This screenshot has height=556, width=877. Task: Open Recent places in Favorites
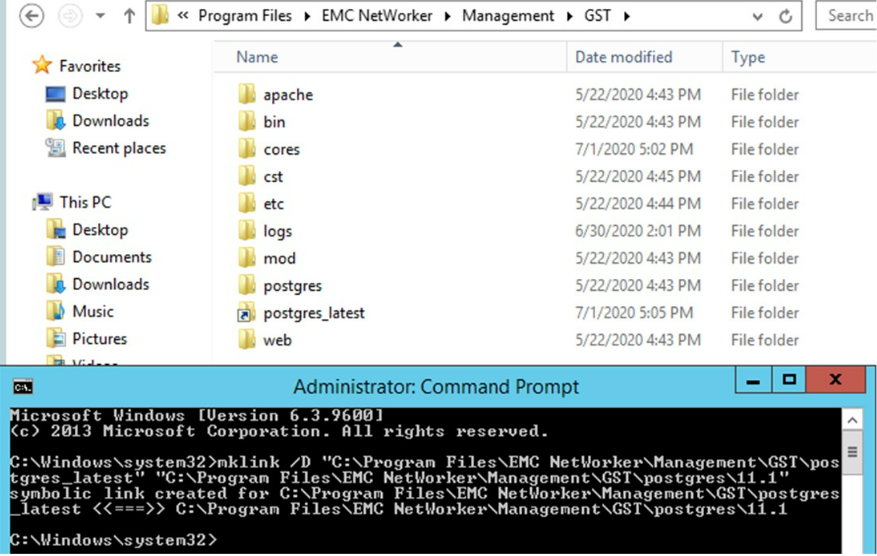click(118, 148)
